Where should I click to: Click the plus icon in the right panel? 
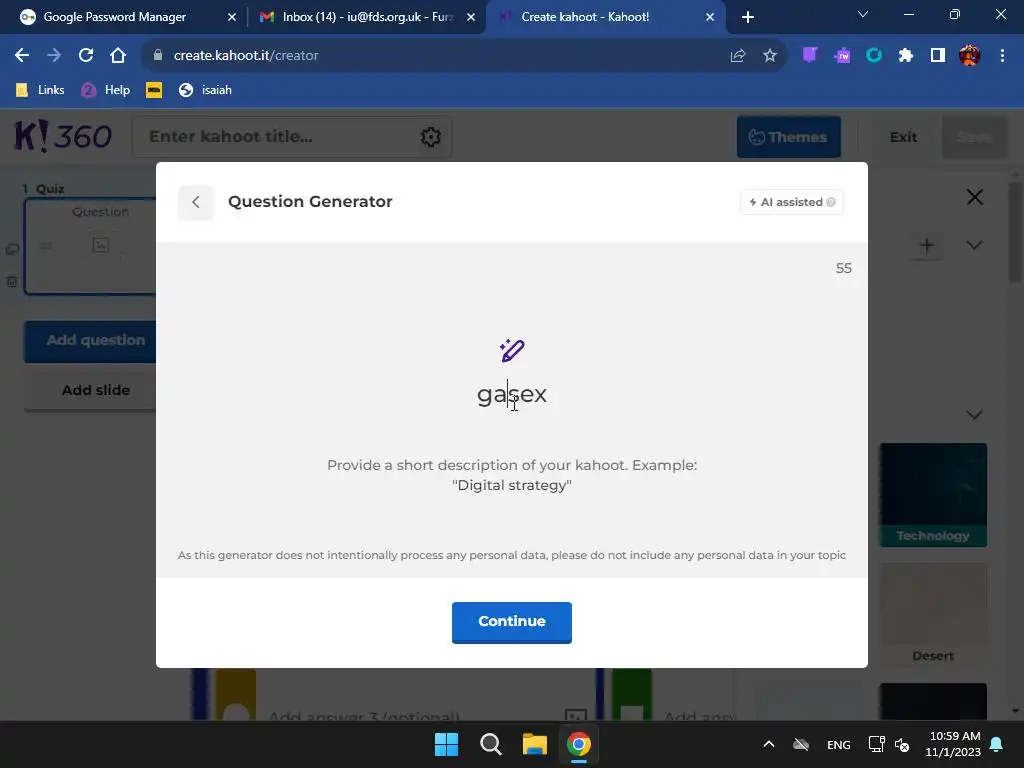click(926, 246)
